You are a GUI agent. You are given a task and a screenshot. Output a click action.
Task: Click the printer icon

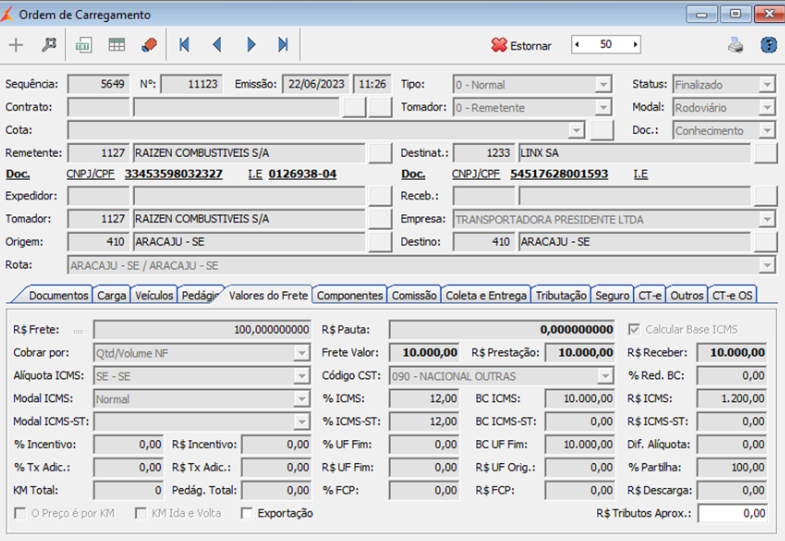[x=735, y=45]
